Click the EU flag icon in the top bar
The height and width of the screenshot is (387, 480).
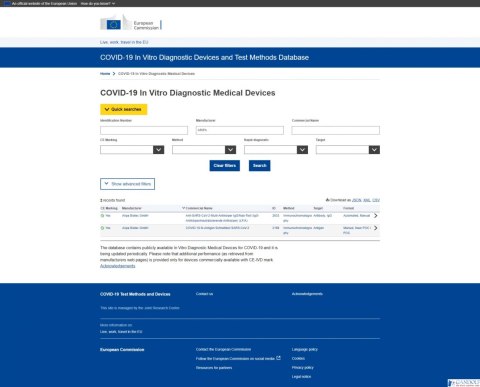pyautogui.click(x=7, y=3)
